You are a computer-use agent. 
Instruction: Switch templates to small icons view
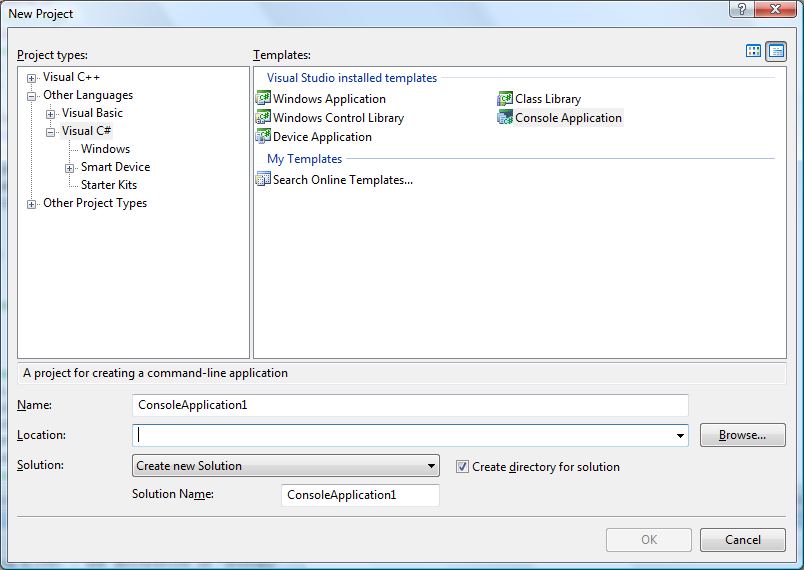776,51
